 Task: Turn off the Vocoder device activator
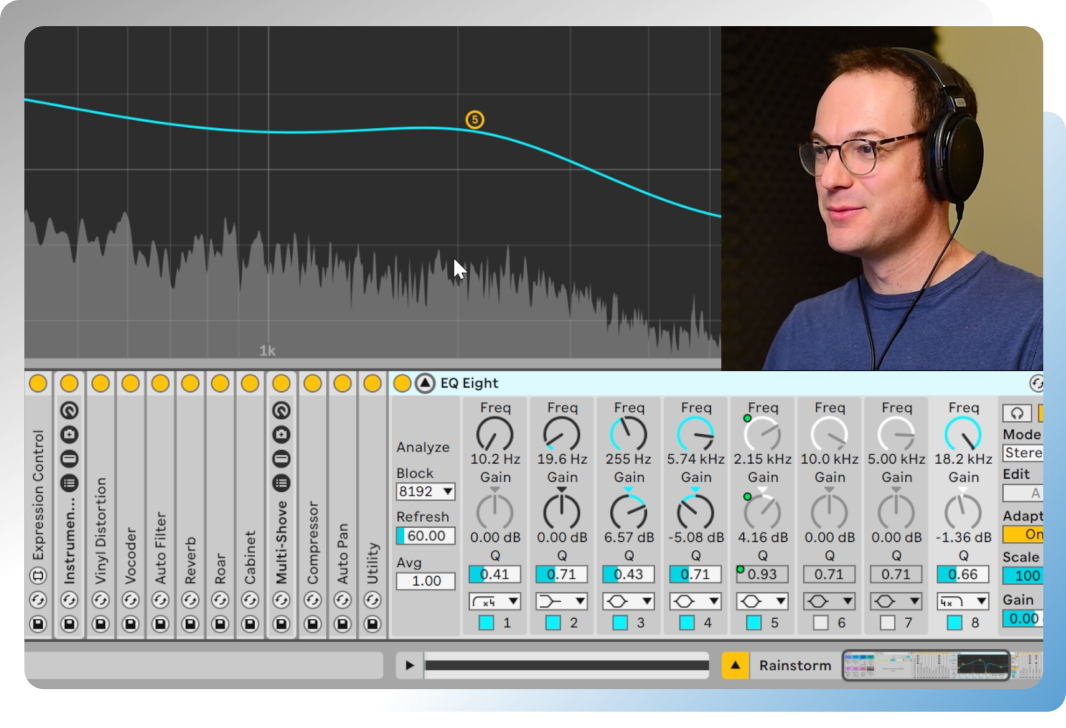(x=130, y=384)
